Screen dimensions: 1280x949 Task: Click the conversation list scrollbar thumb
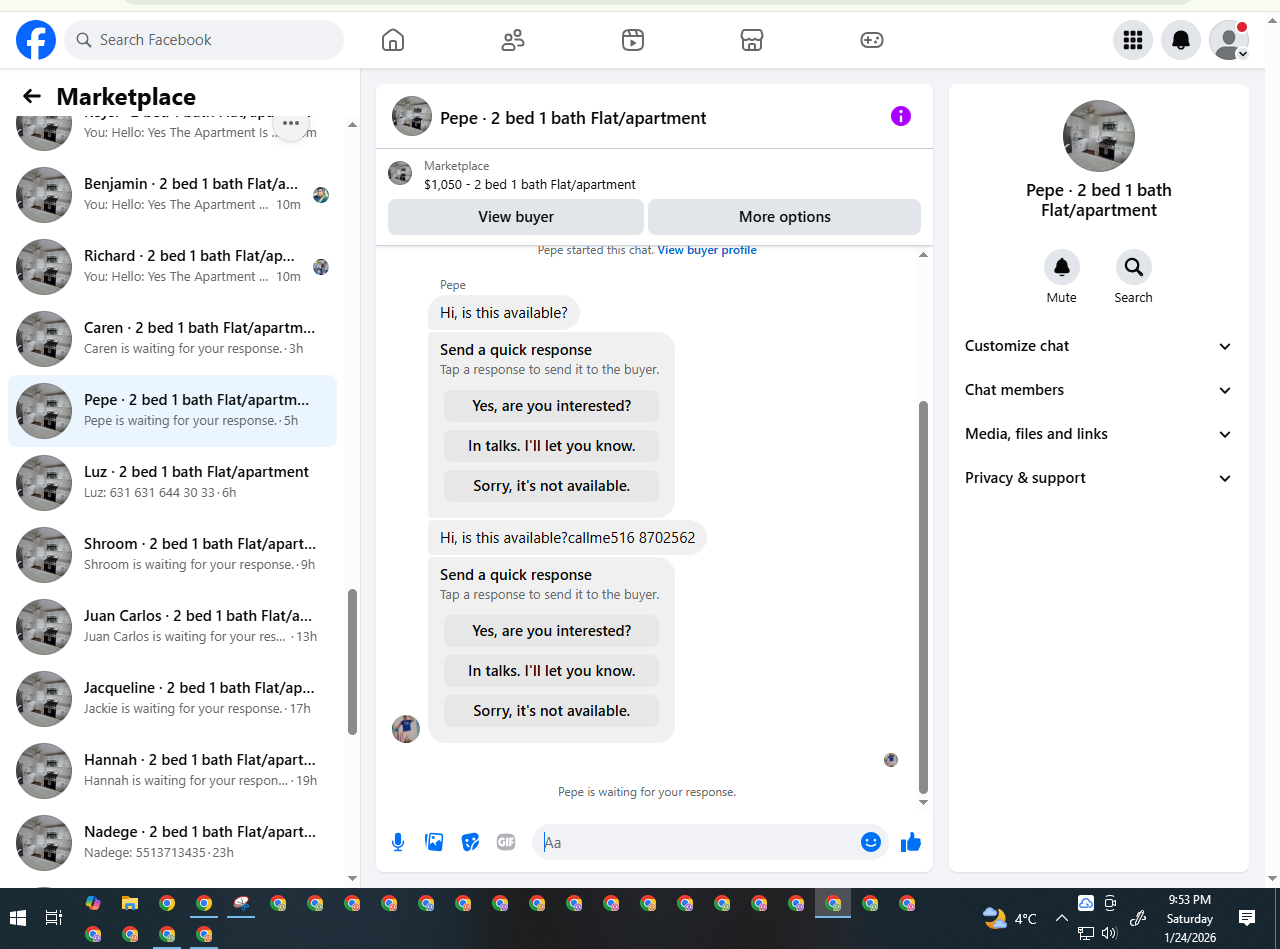352,662
